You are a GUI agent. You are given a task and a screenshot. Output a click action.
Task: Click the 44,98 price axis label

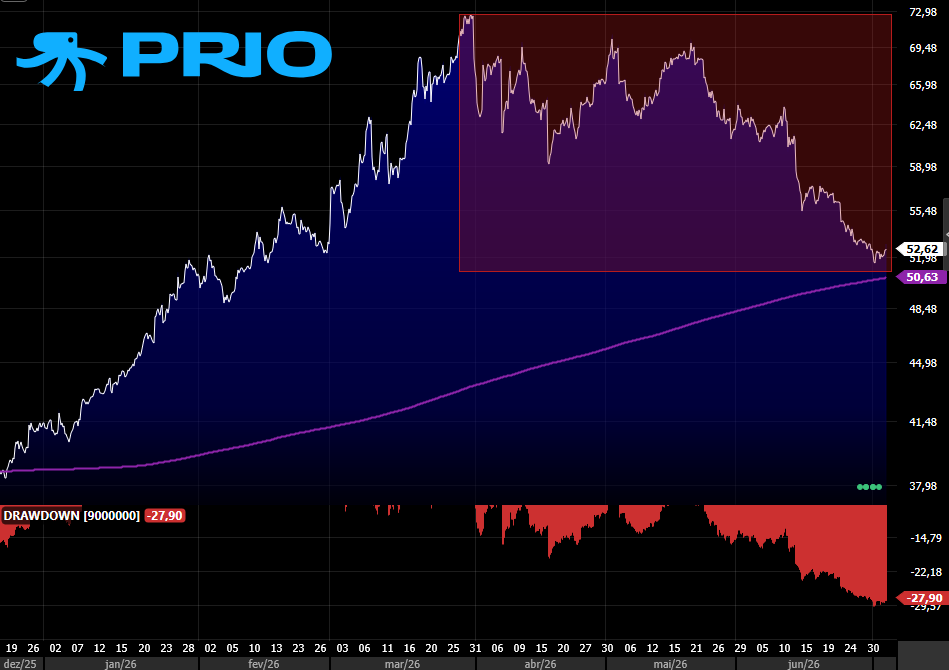click(x=923, y=363)
